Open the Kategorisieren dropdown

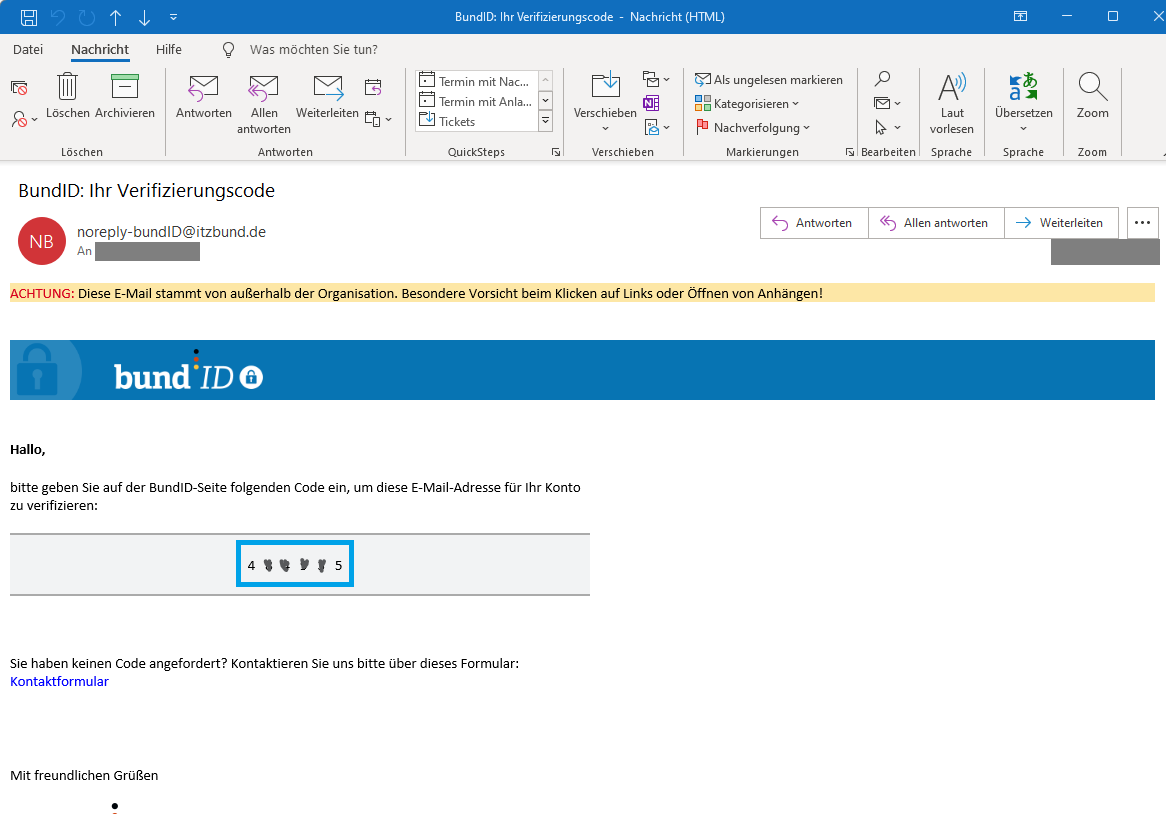pos(747,103)
